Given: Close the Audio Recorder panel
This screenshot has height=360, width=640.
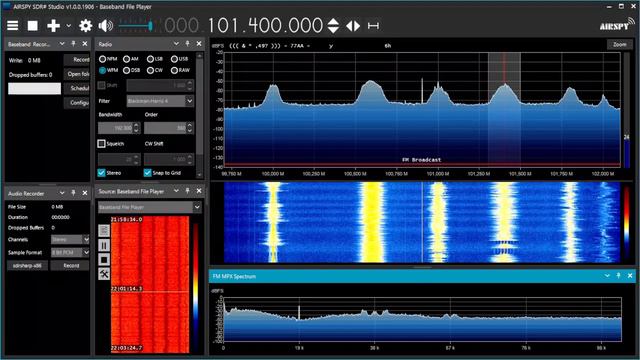Looking at the screenshot, I should click(85, 193).
